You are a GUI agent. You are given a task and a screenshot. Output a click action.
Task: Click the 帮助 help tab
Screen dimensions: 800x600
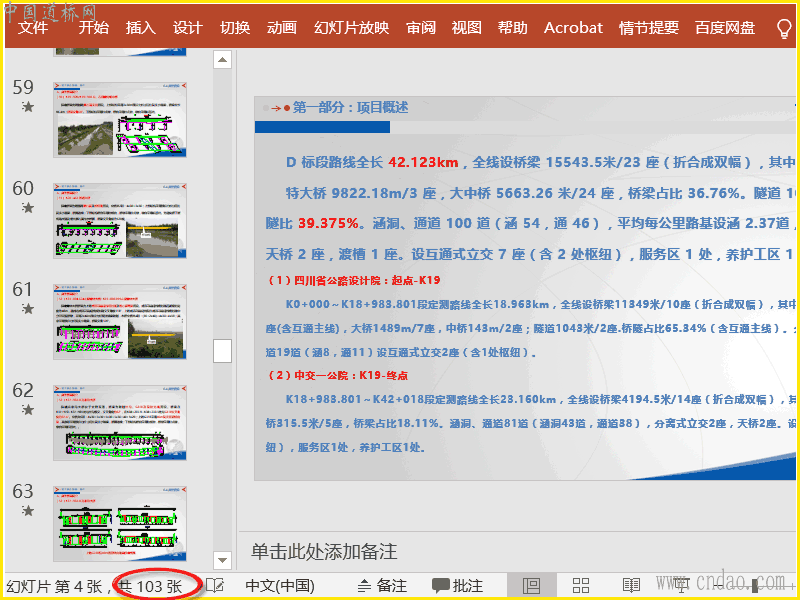(x=513, y=28)
